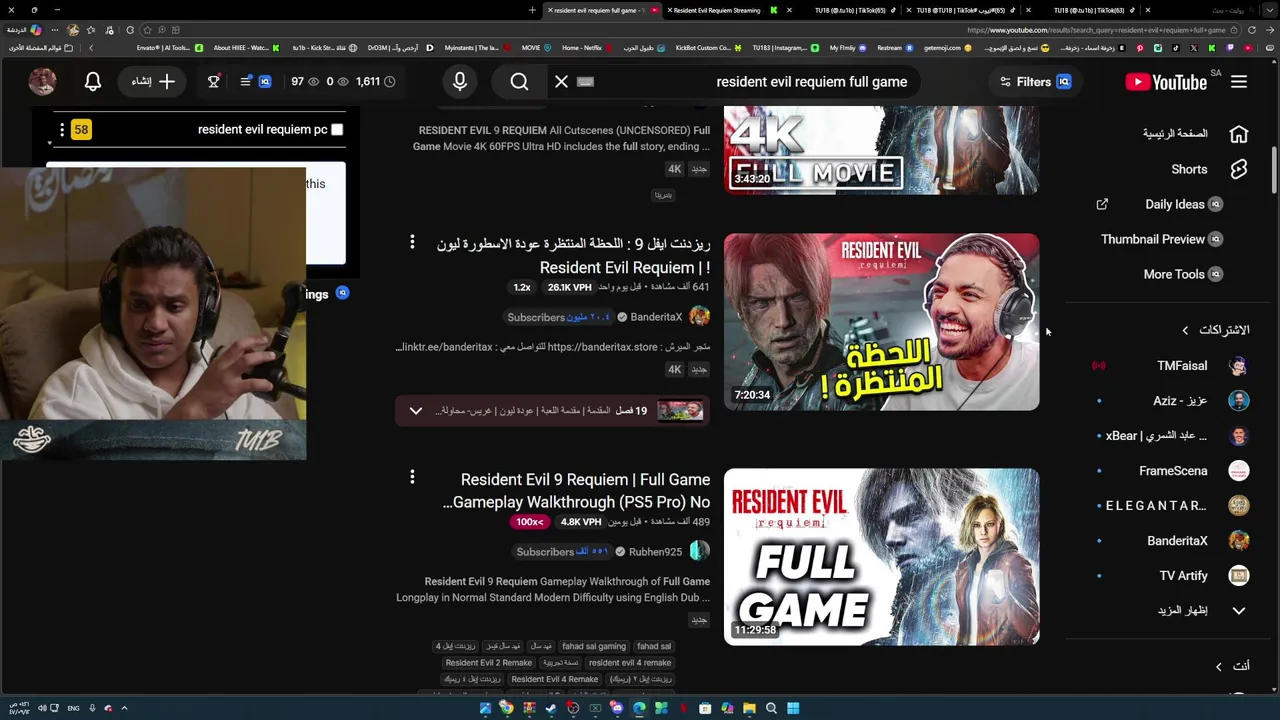Open Chrome from taskbar
Screen dimensions: 1280x720
(x=507, y=708)
